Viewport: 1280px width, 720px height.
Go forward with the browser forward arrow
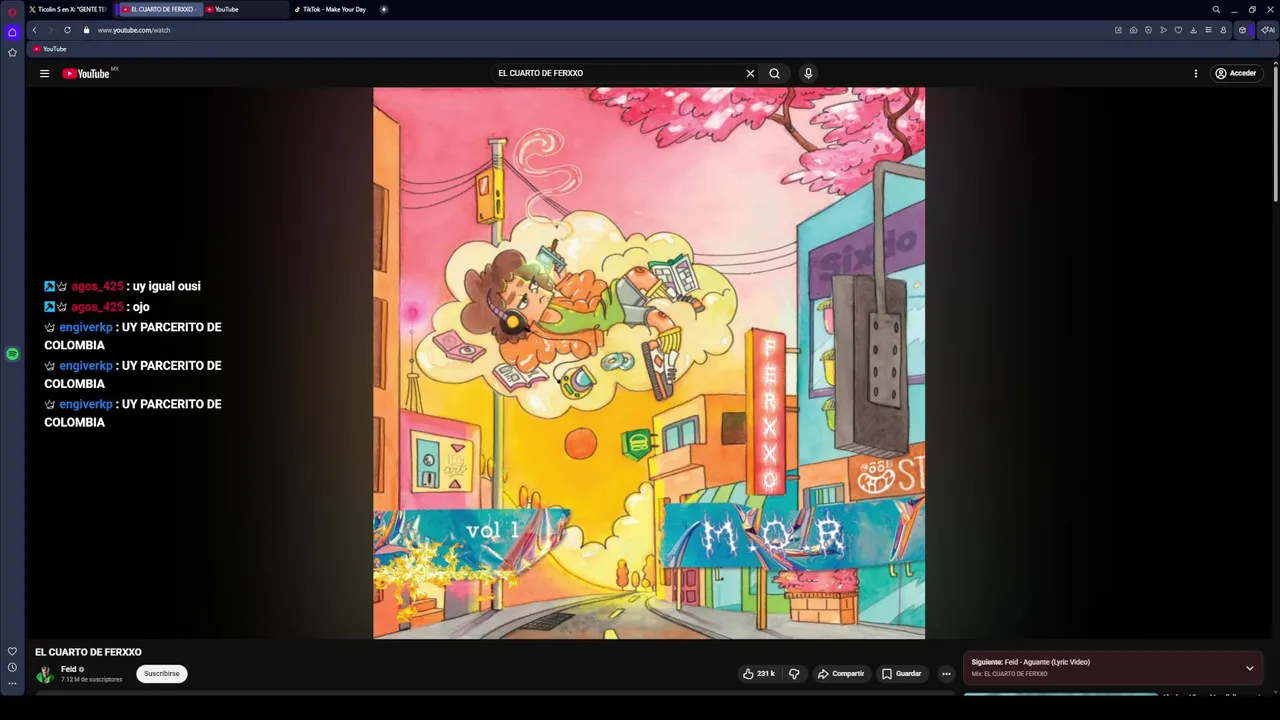tap(50, 30)
